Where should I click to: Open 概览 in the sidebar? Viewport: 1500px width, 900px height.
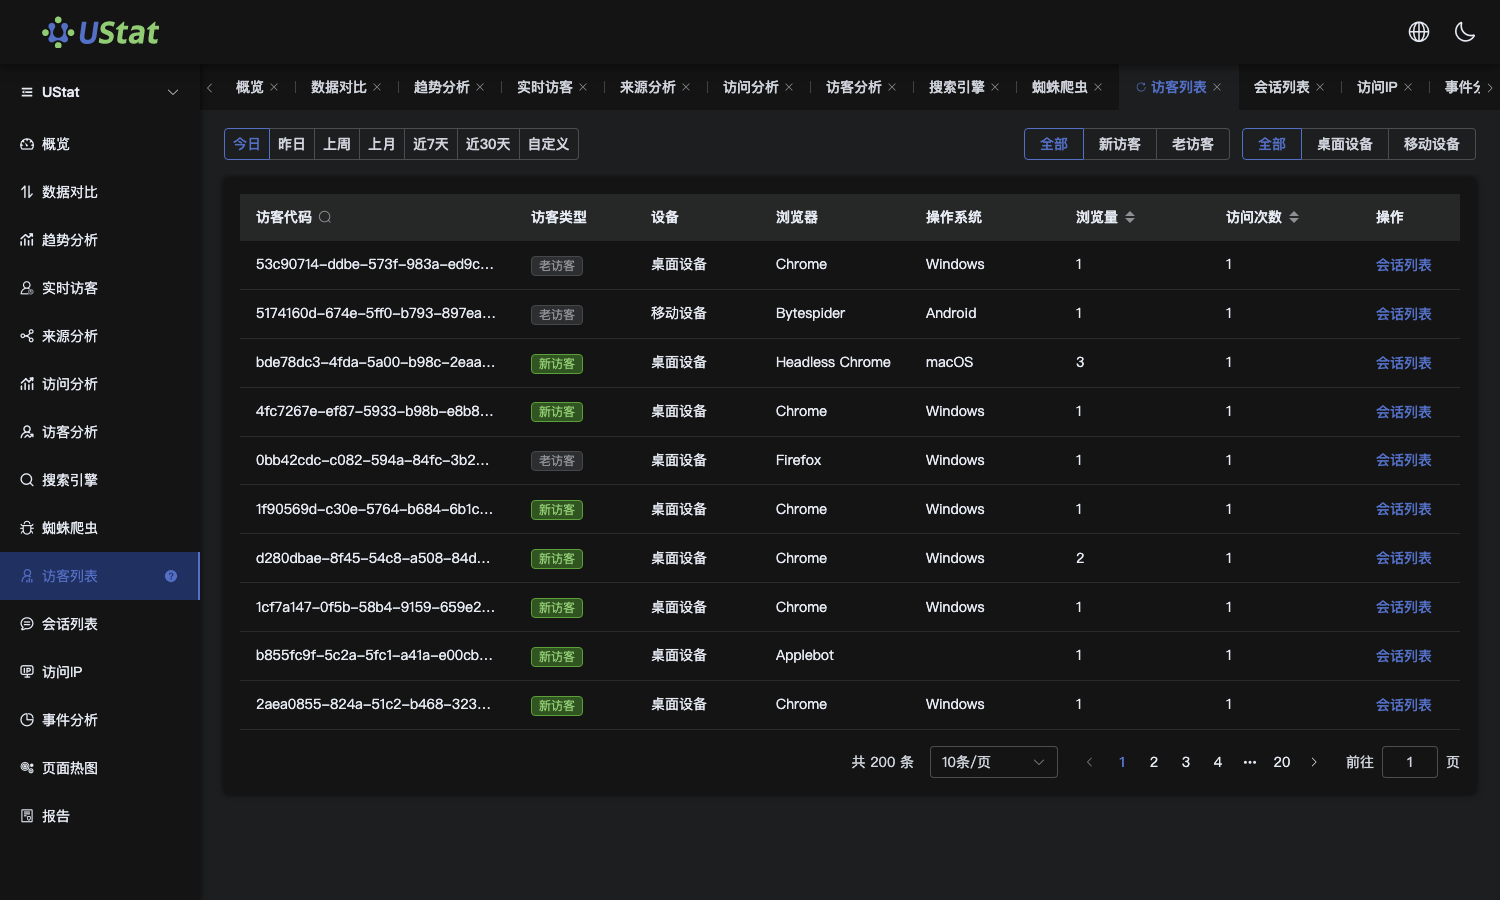[x=100, y=144]
